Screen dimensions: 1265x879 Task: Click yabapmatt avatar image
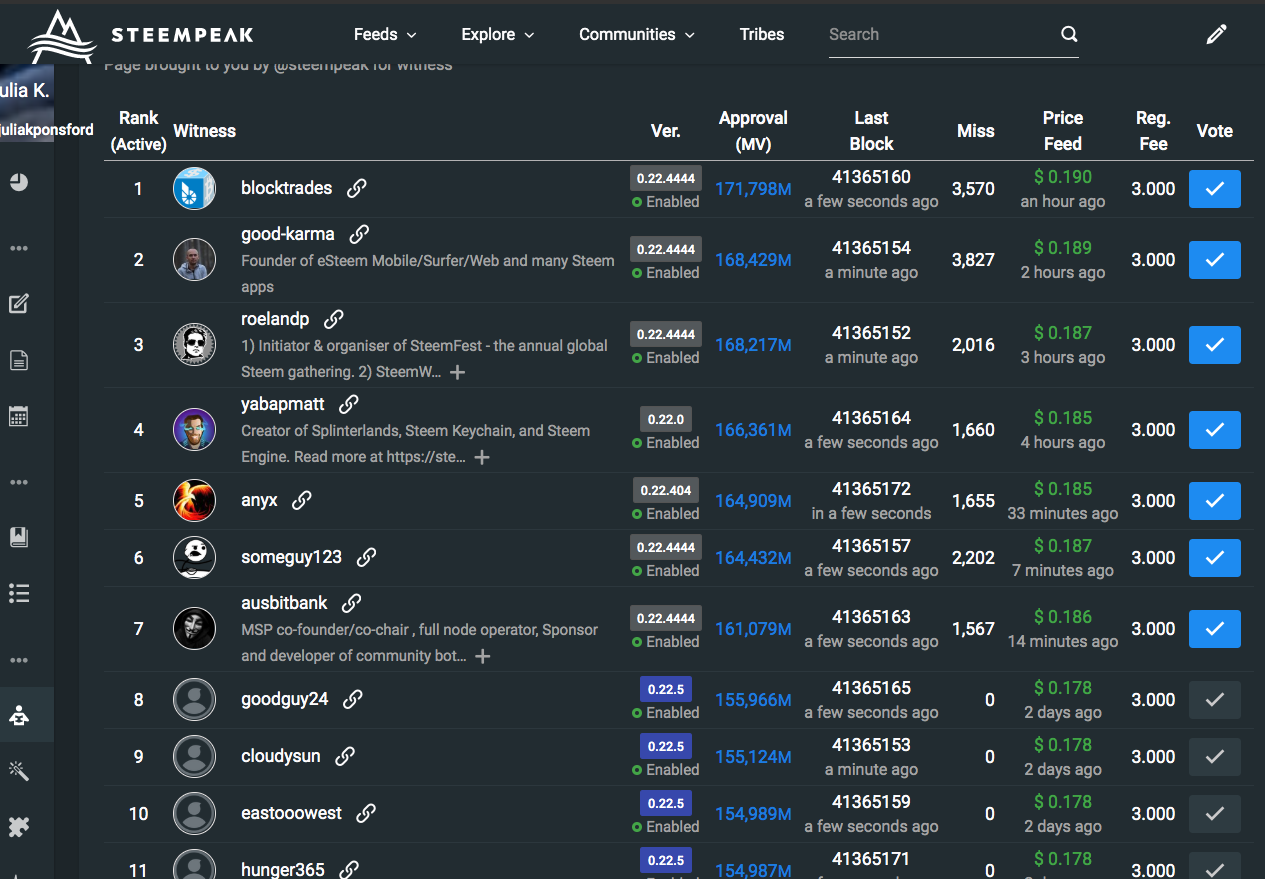(x=194, y=430)
